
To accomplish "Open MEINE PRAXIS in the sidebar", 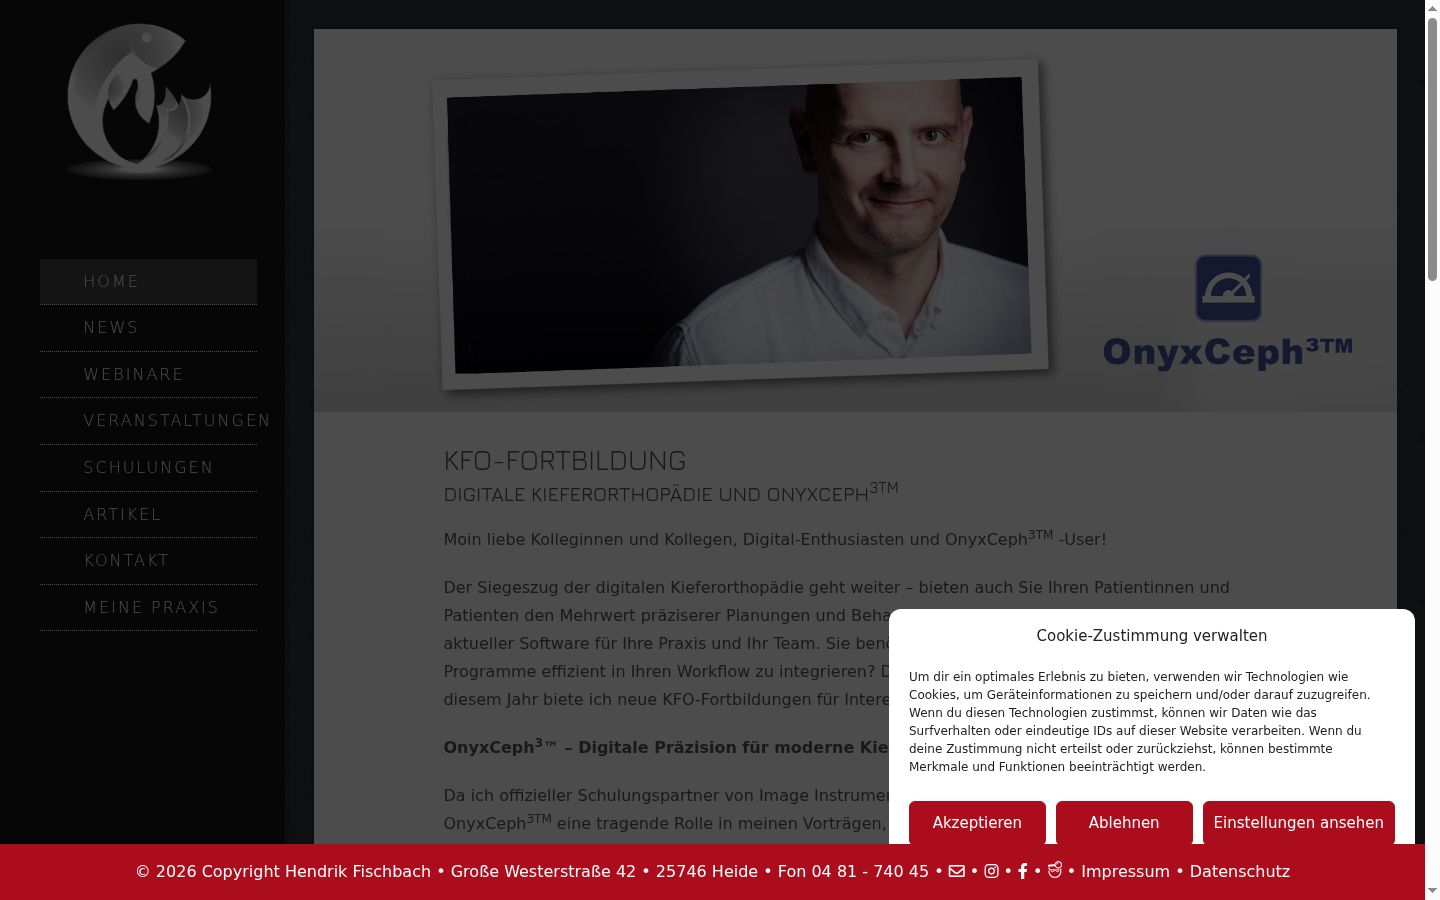I will point(148,608).
